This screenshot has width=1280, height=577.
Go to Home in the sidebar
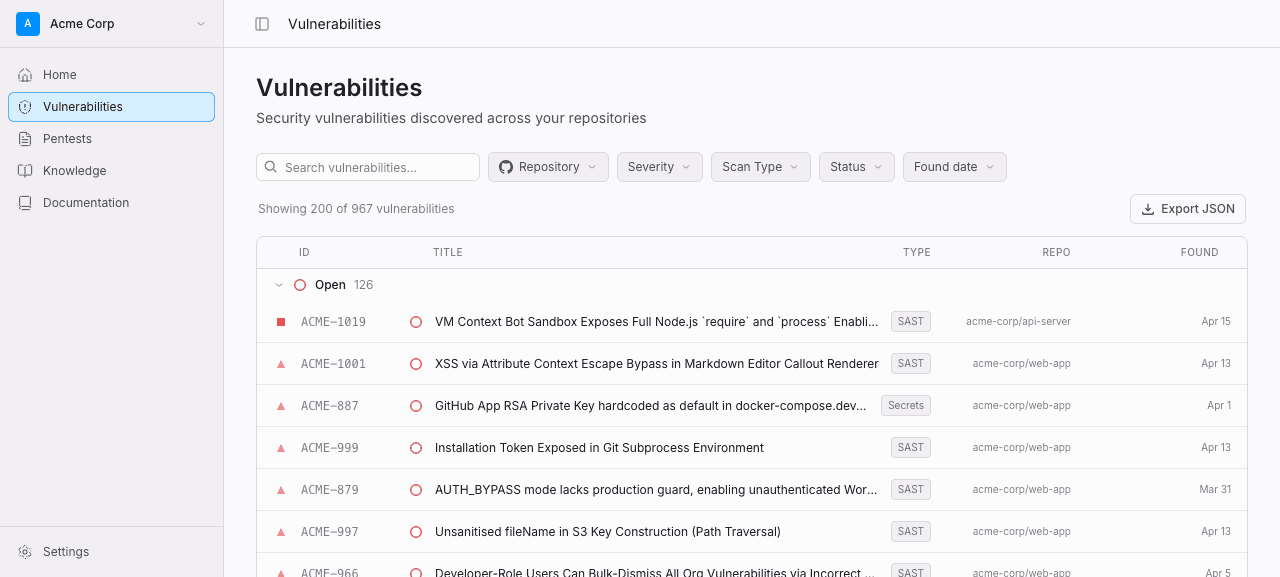(x=111, y=75)
